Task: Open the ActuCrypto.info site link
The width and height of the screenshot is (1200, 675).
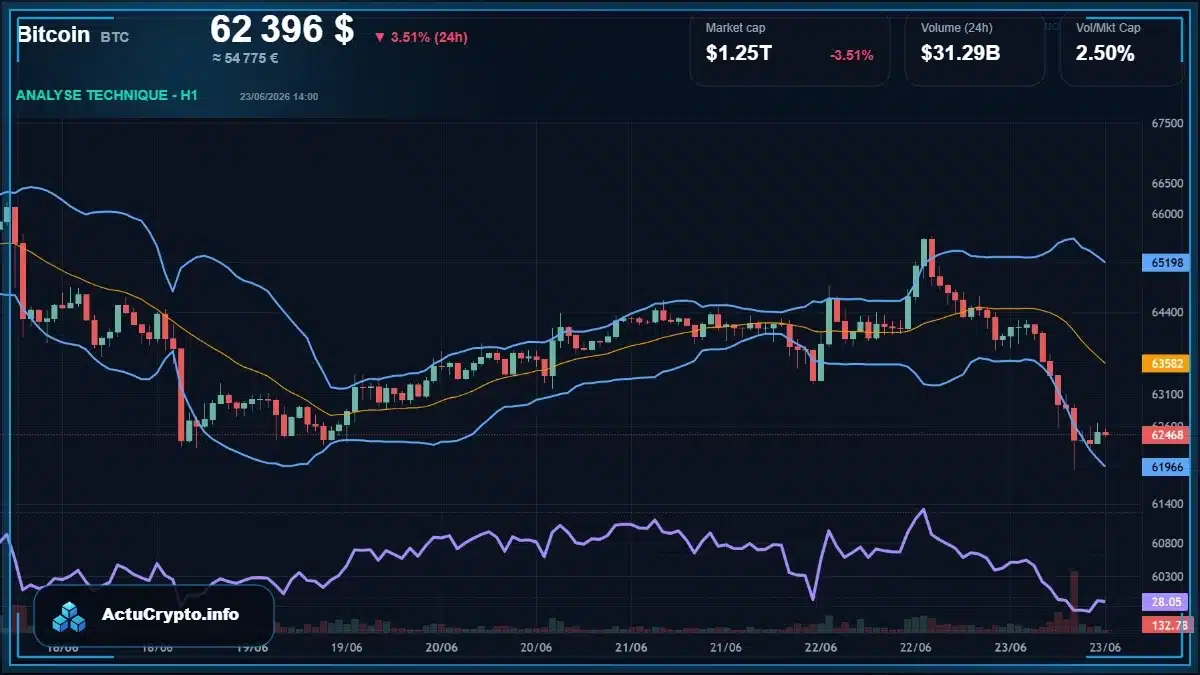Action: pos(171,614)
